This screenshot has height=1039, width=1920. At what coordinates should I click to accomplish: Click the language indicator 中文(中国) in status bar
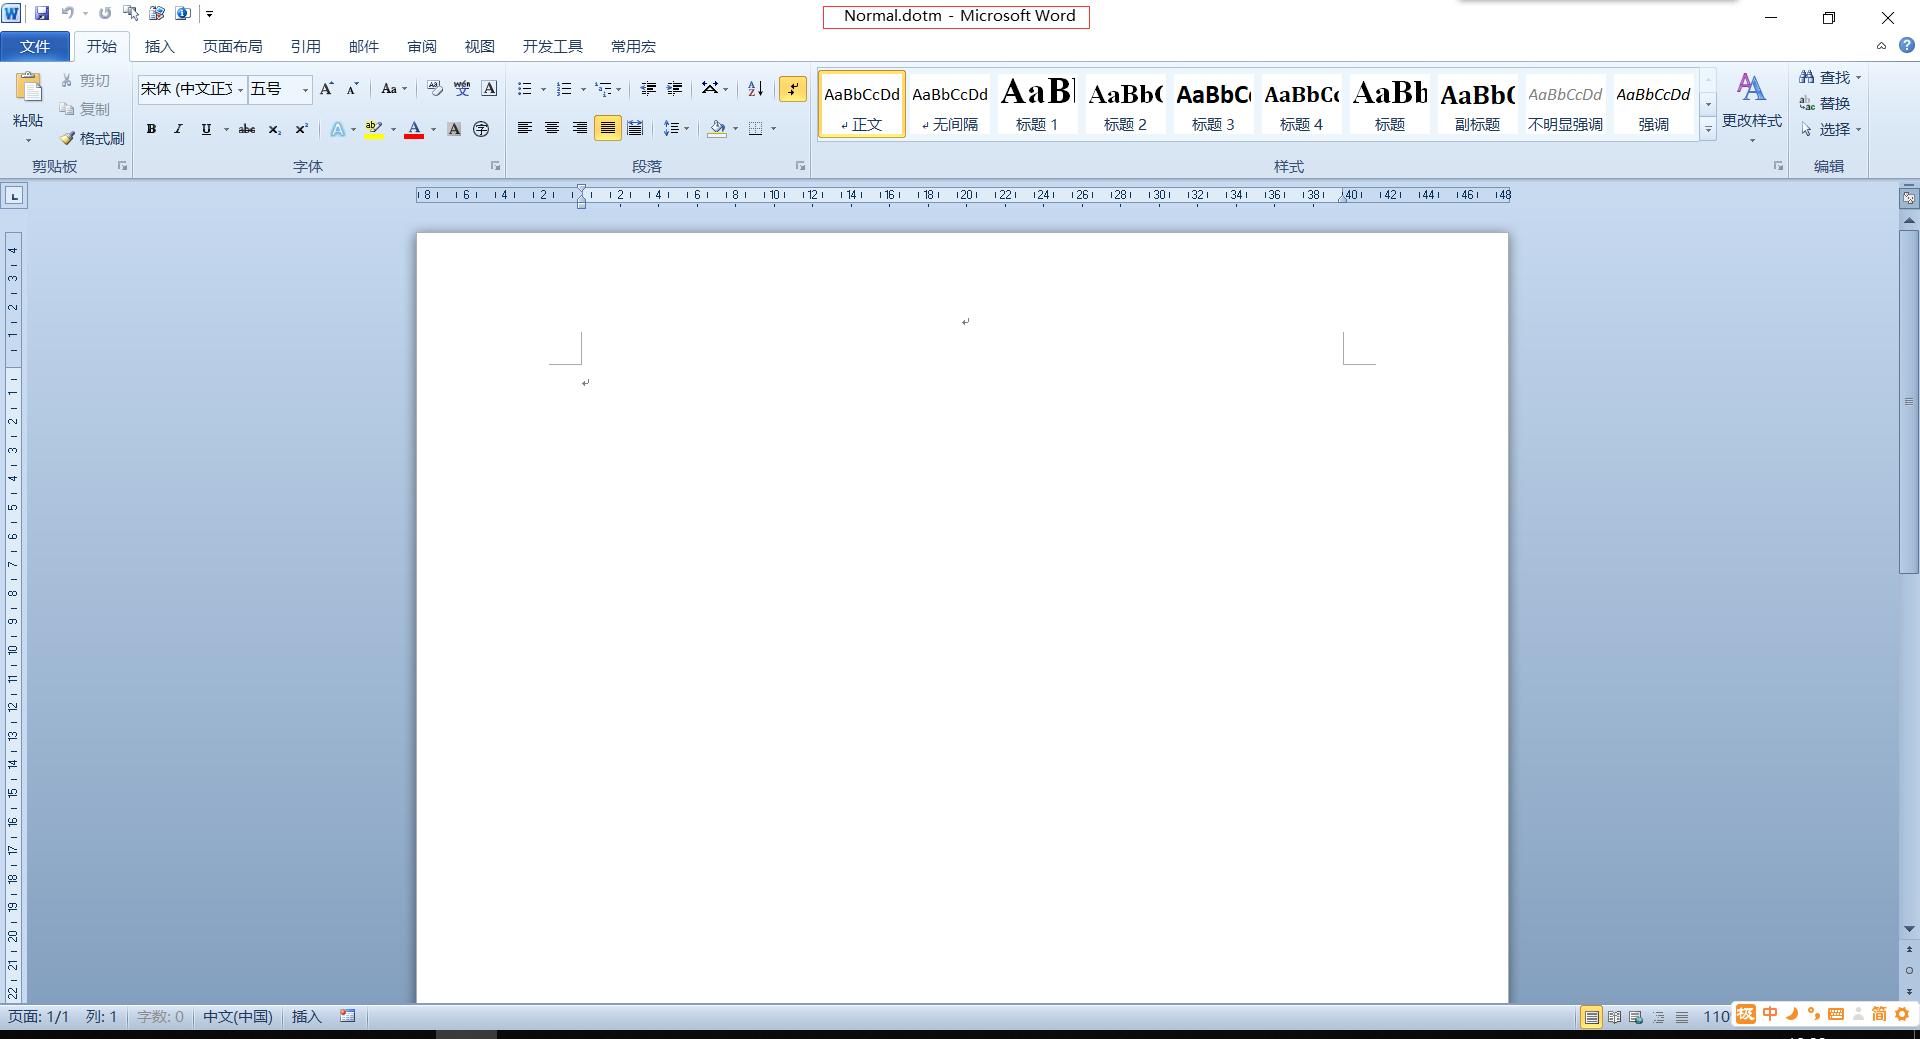point(238,1016)
